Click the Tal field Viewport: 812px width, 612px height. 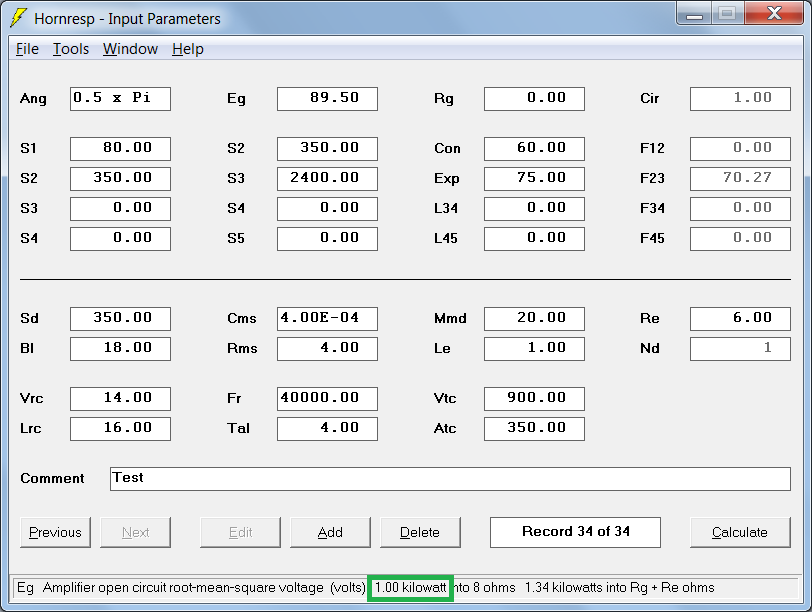(327, 429)
